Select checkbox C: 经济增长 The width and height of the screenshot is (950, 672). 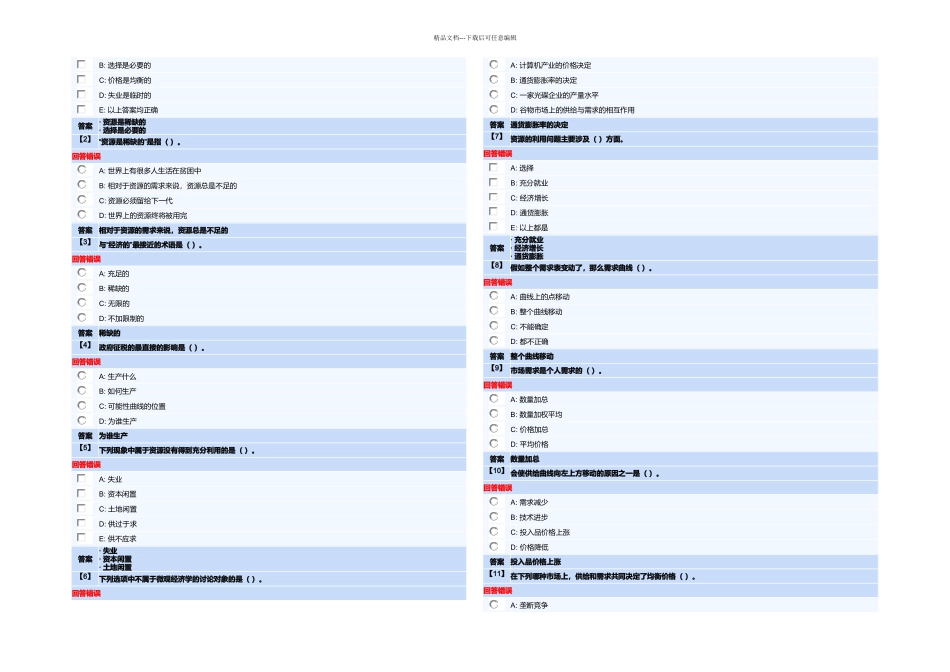(x=493, y=197)
